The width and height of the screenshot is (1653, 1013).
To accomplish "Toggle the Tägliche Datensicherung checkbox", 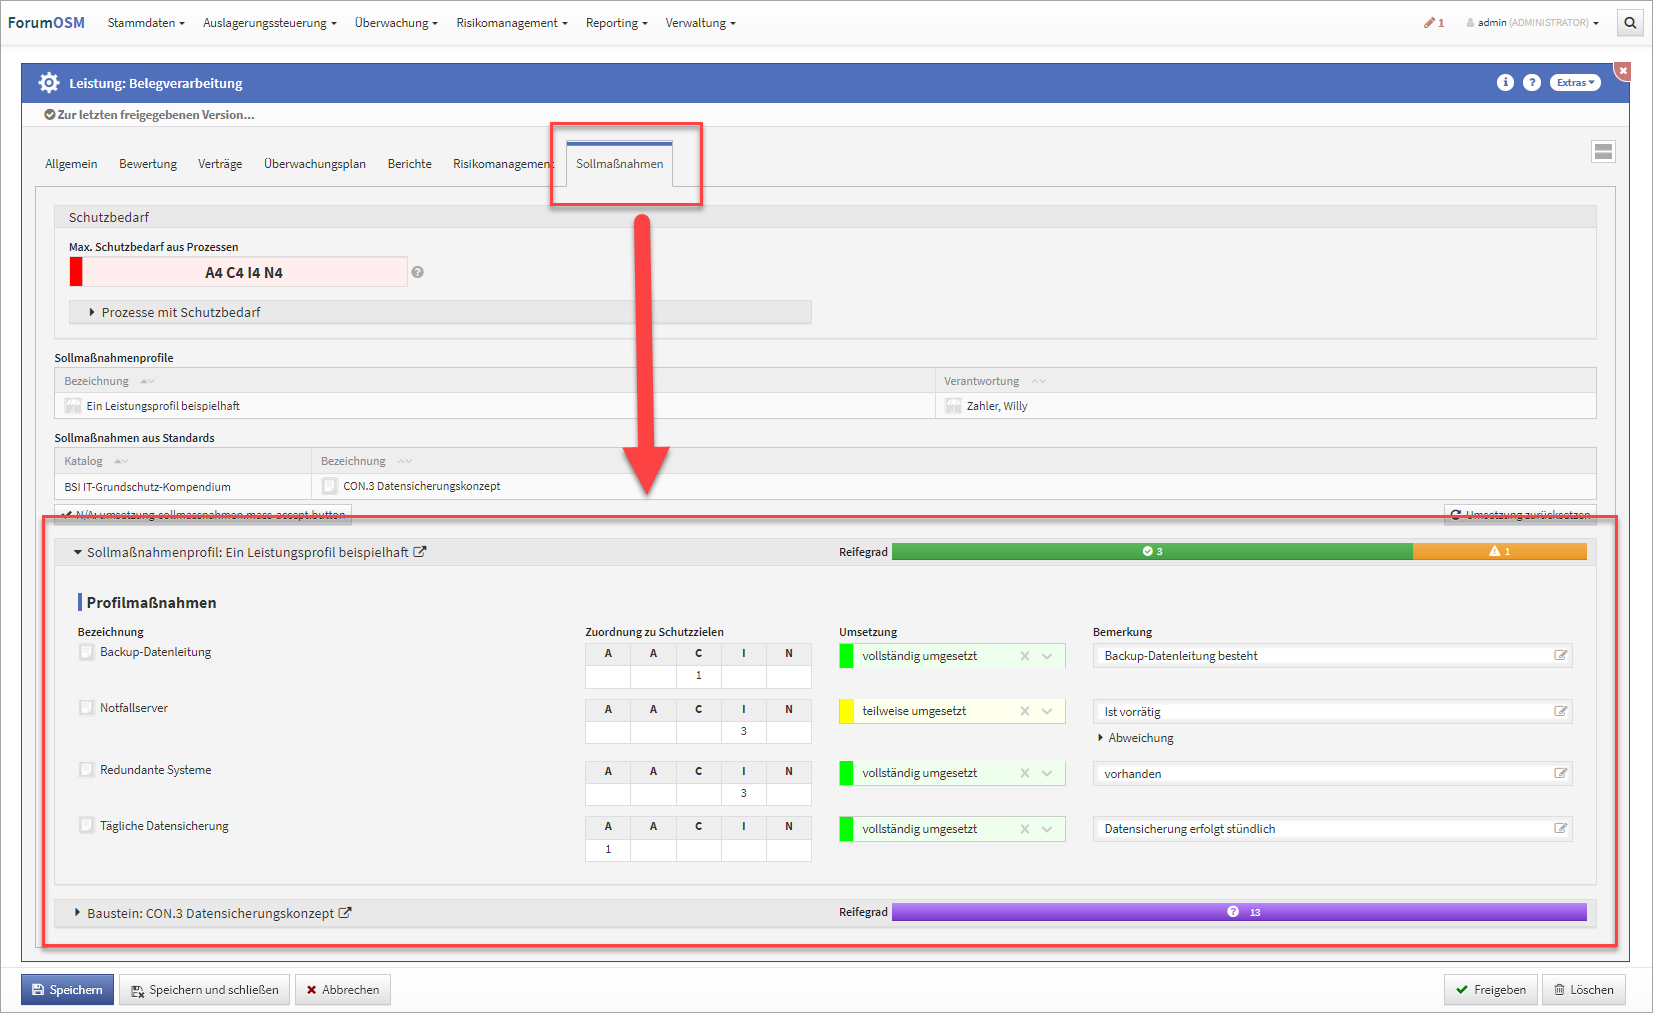I will (86, 826).
